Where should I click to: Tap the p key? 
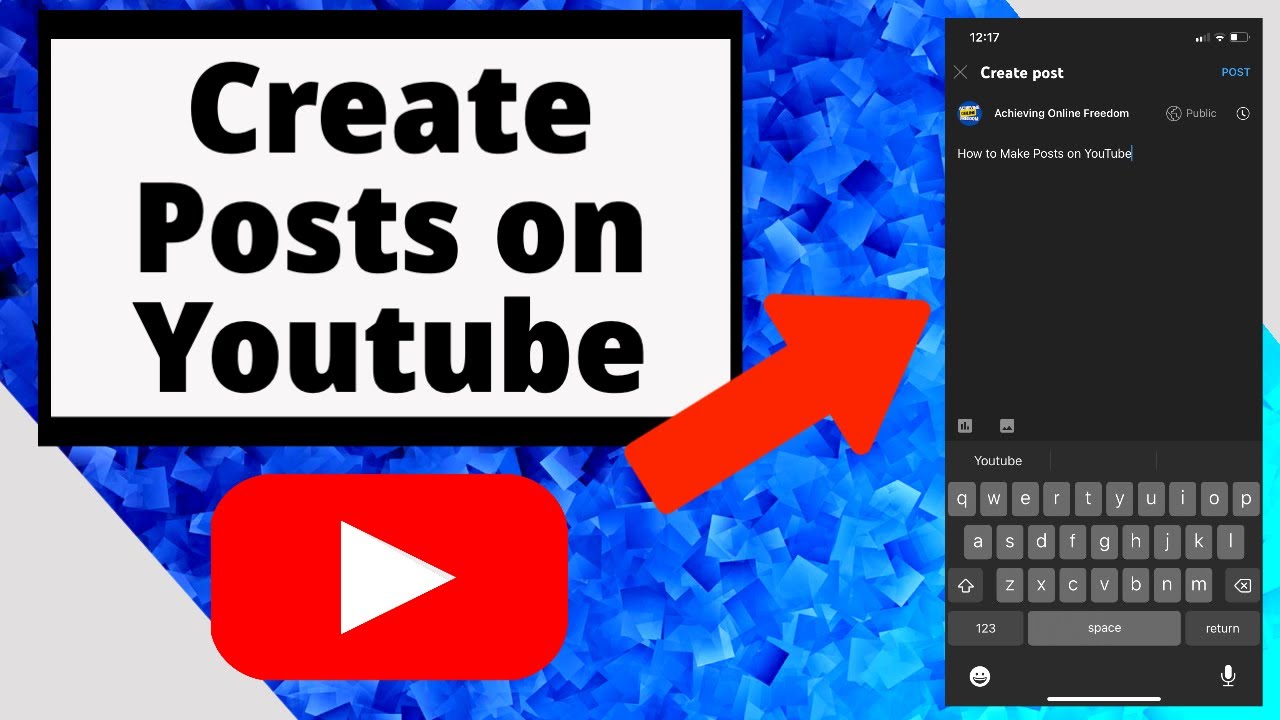coord(1246,498)
